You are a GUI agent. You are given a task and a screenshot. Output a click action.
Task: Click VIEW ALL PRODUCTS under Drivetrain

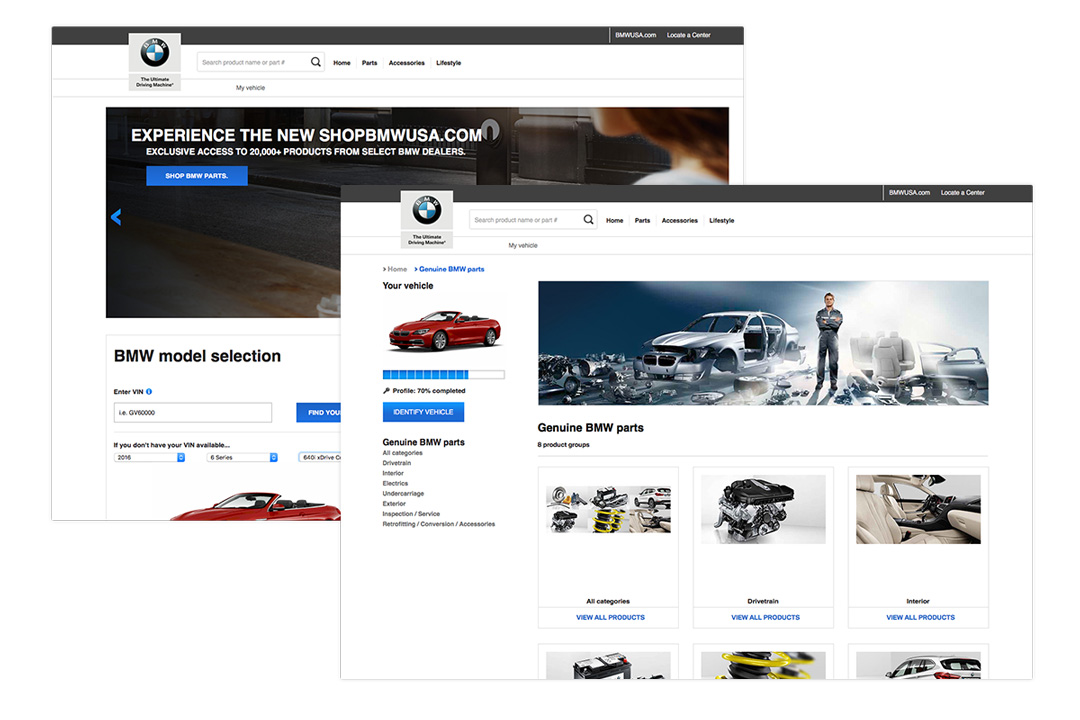[765, 617]
